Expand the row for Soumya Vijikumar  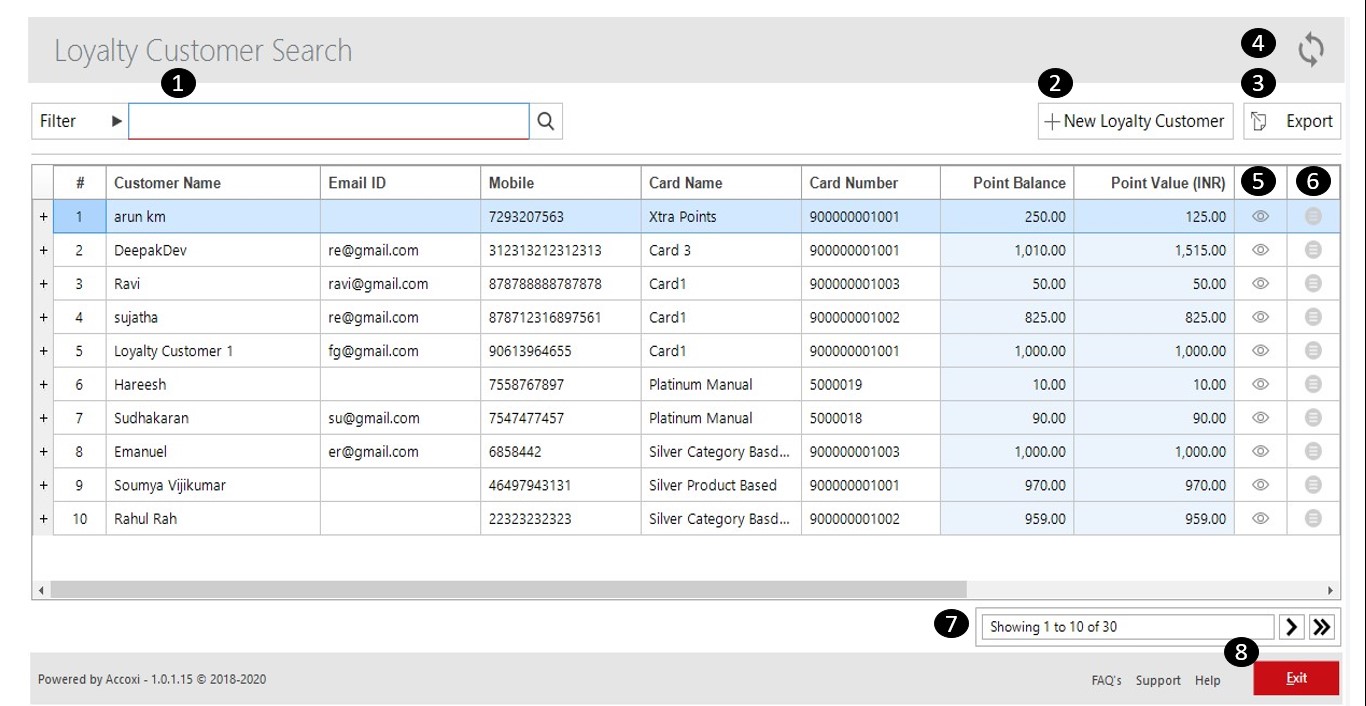[43, 485]
